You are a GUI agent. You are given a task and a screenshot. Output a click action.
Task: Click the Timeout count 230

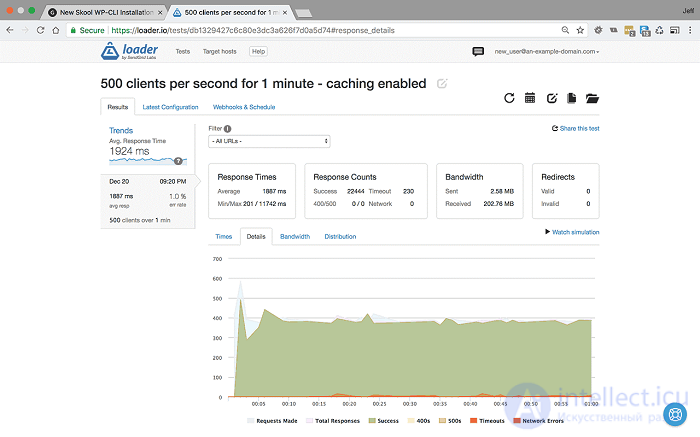408,191
